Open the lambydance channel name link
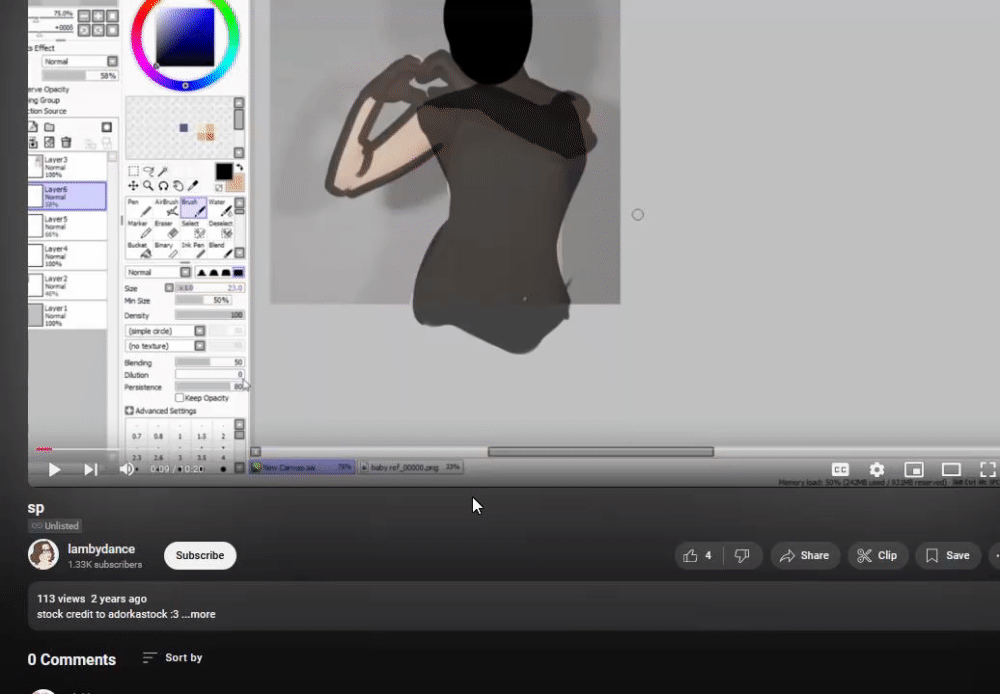This screenshot has width=1000, height=694. [x=101, y=549]
